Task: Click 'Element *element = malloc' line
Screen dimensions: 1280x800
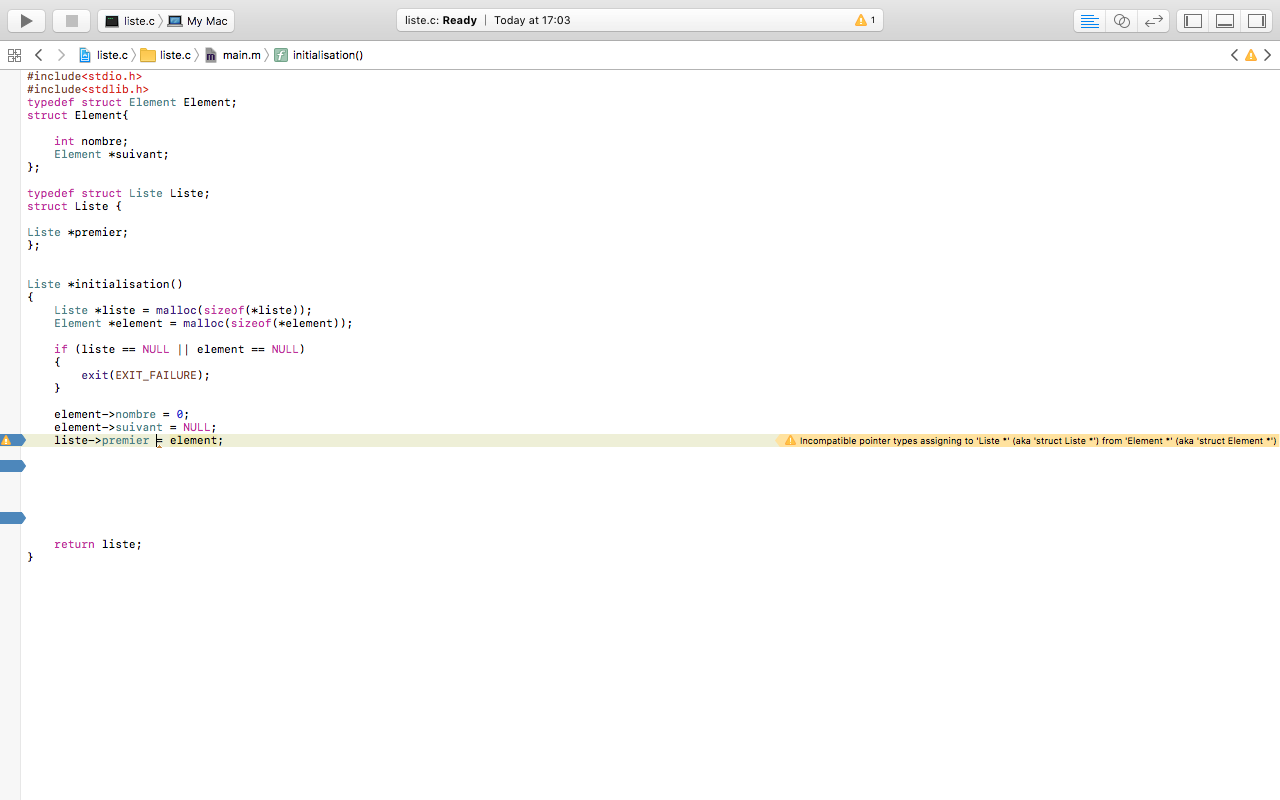Action: [x=203, y=323]
